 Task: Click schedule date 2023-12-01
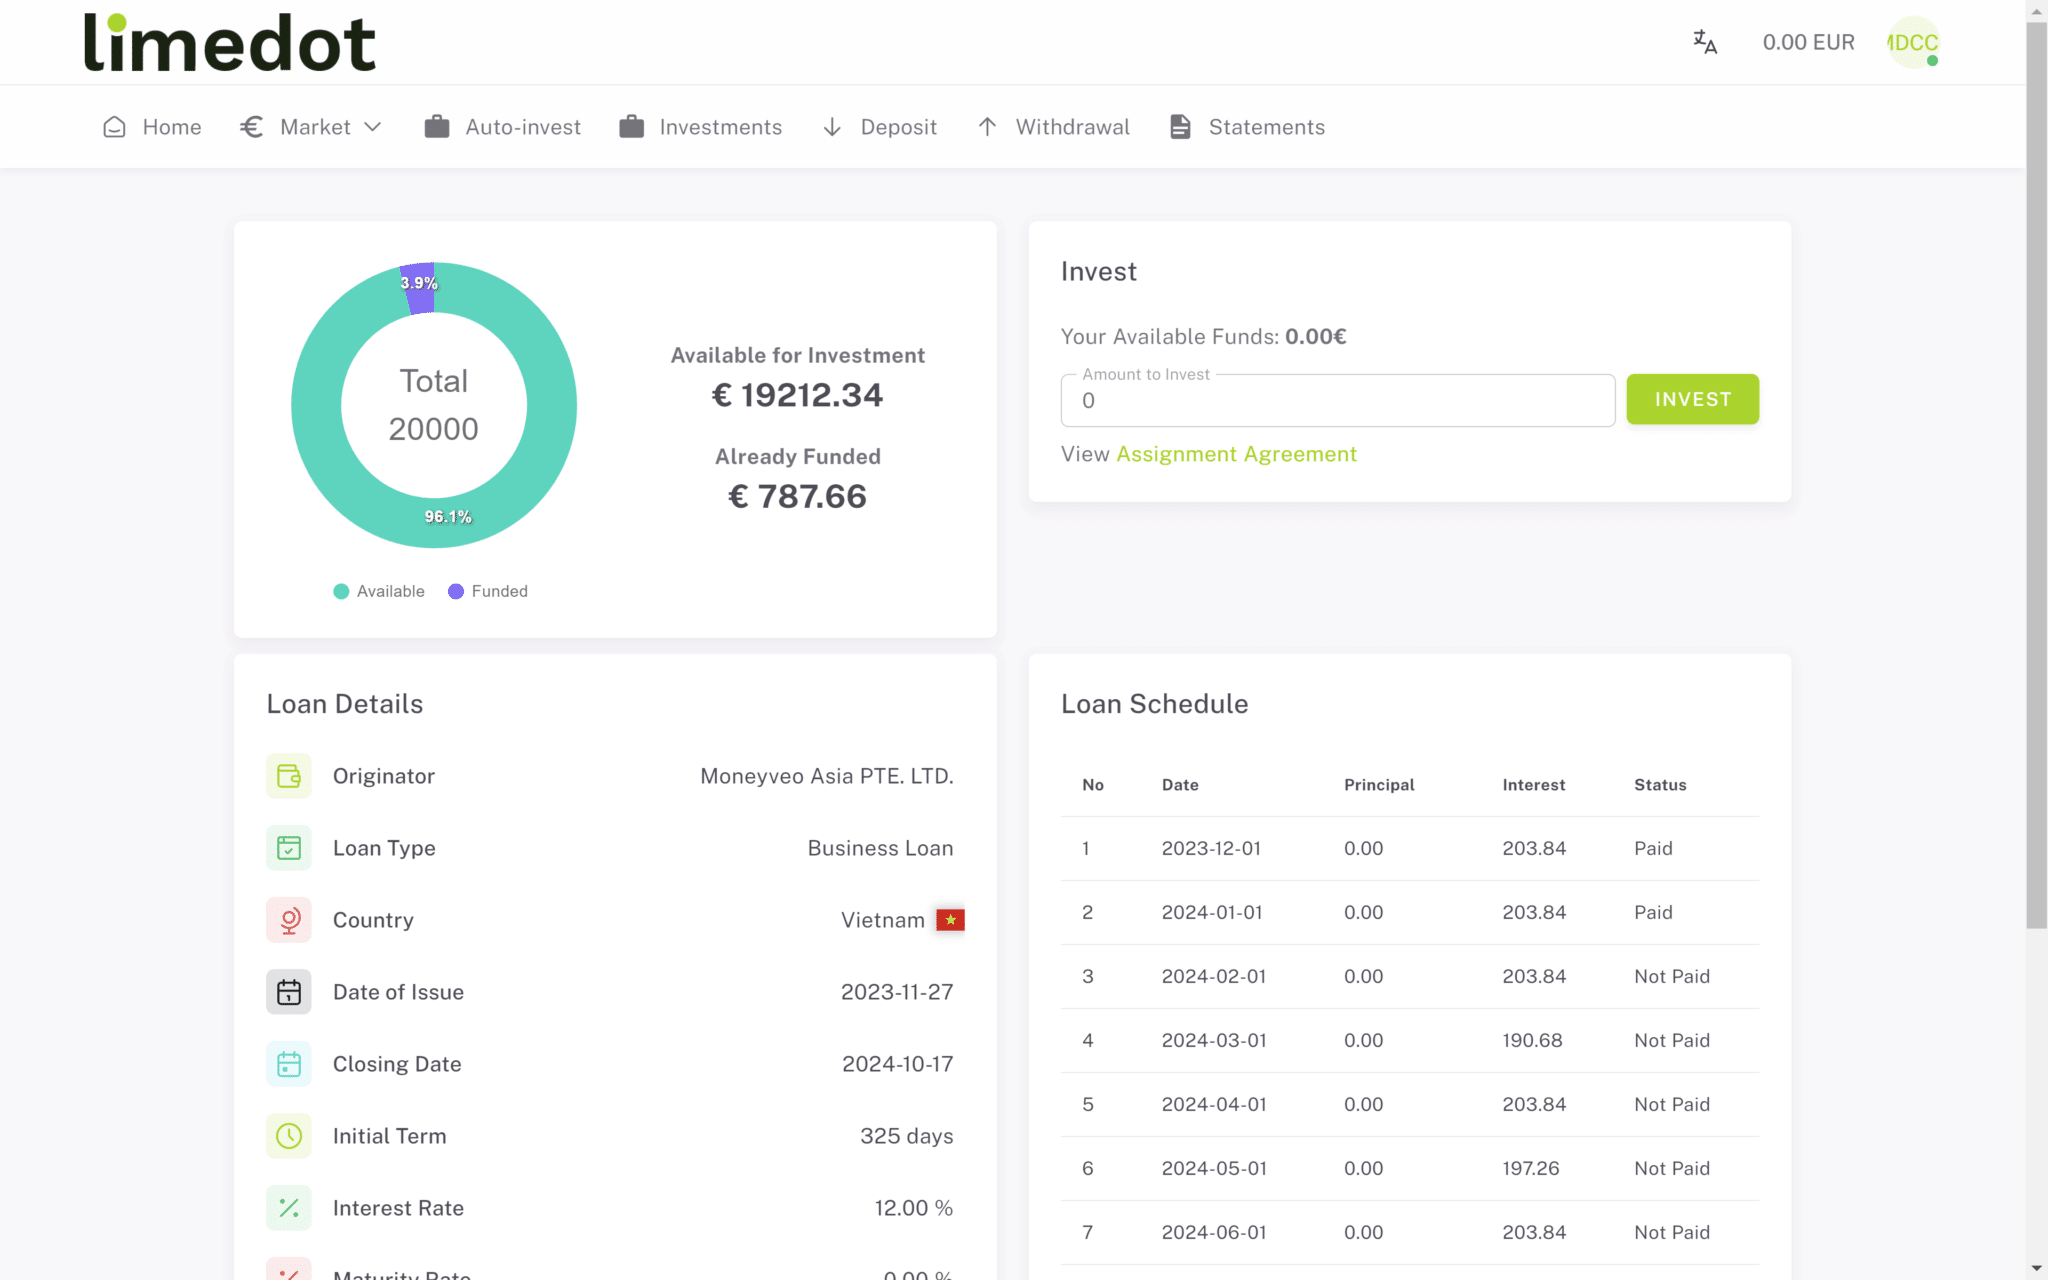[x=1211, y=848]
